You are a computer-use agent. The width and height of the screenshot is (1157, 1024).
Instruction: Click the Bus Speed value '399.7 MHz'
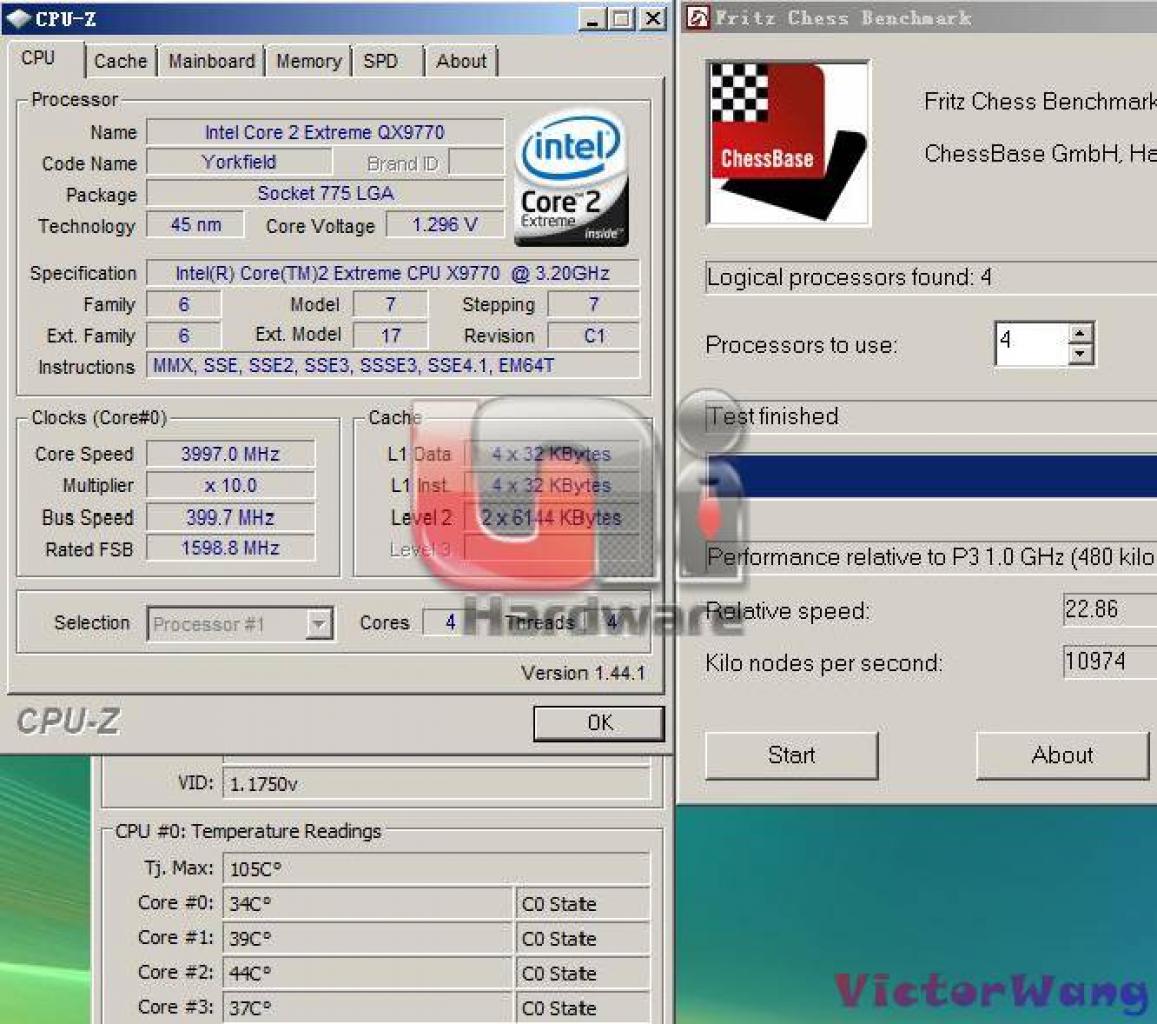tap(230, 517)
